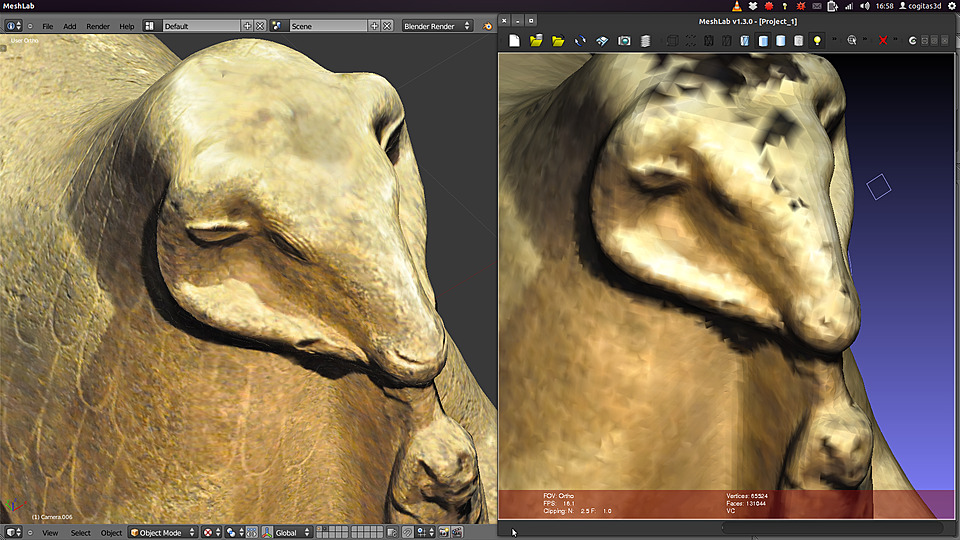Toggle wireframe render mode in MeshLab
The height and width of the screenshot is (540, 960).
pos(708,40)
